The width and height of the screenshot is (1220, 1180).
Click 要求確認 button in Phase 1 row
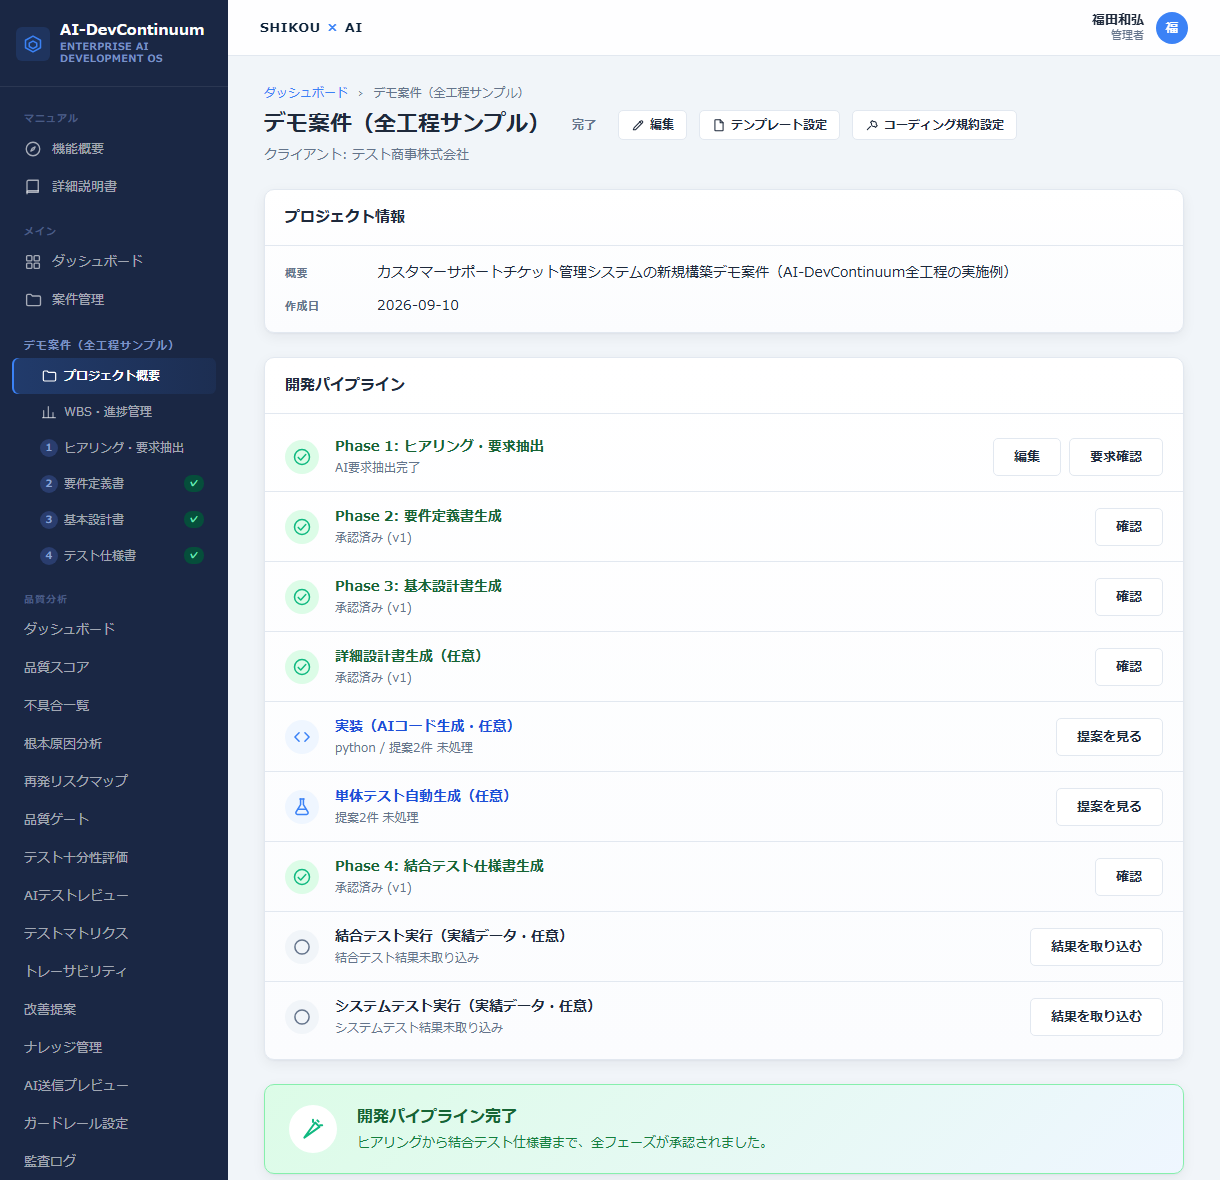(x=1116, y=457)
